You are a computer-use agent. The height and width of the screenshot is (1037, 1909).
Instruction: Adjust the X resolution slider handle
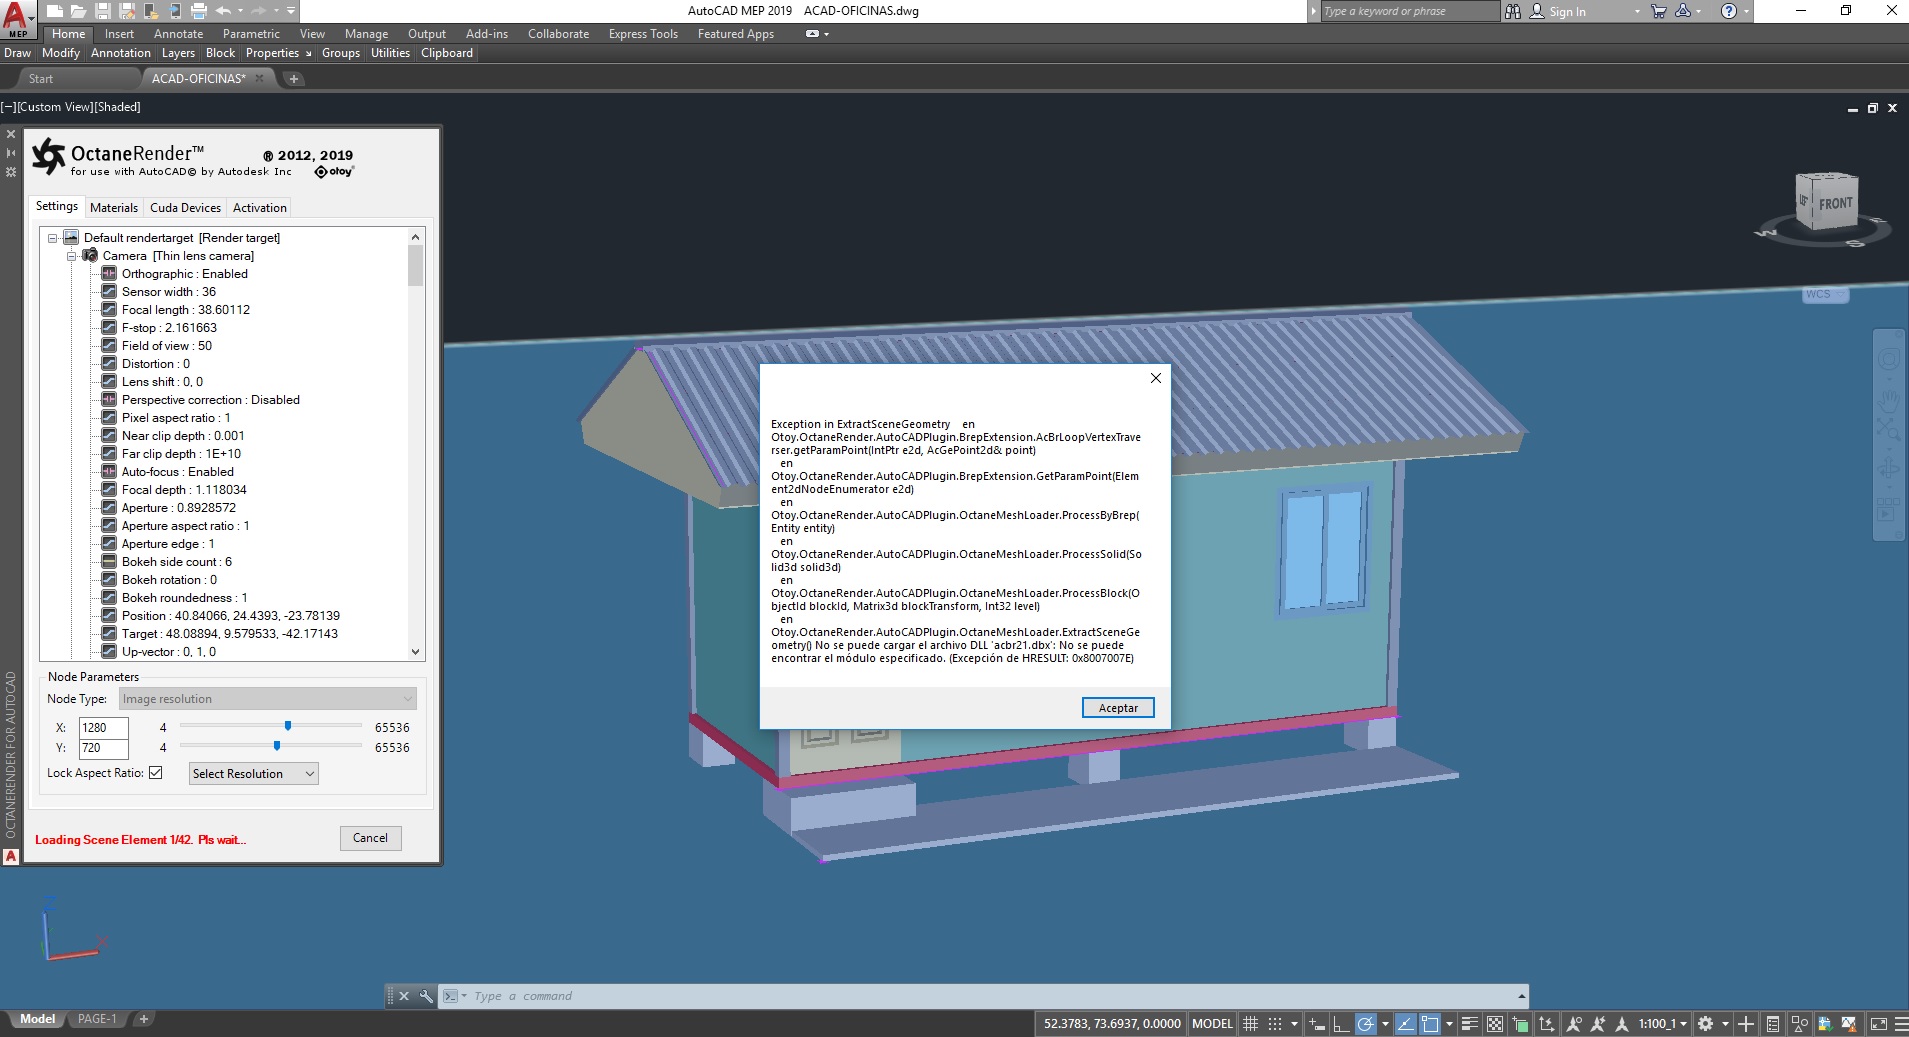click(288, 726)
